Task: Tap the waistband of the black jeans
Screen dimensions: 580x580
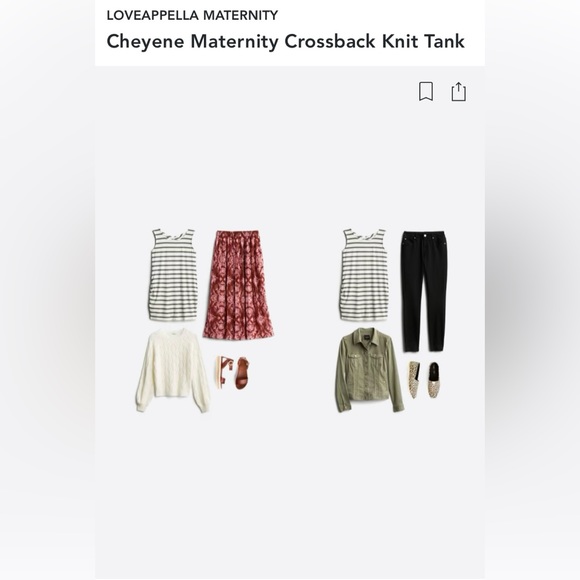Action: click(x=424, y=235)
